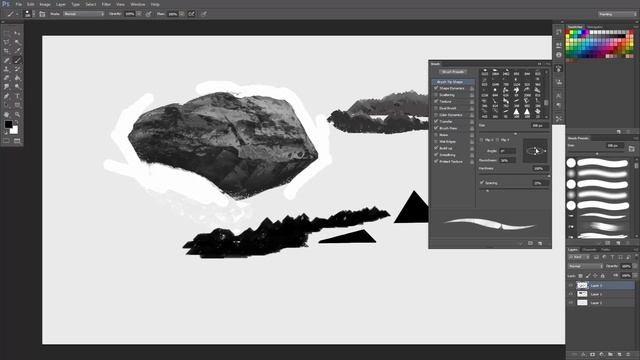Toggle Quick Mask mode in the toolbox
640x360 pixels.
coord(7,141)
